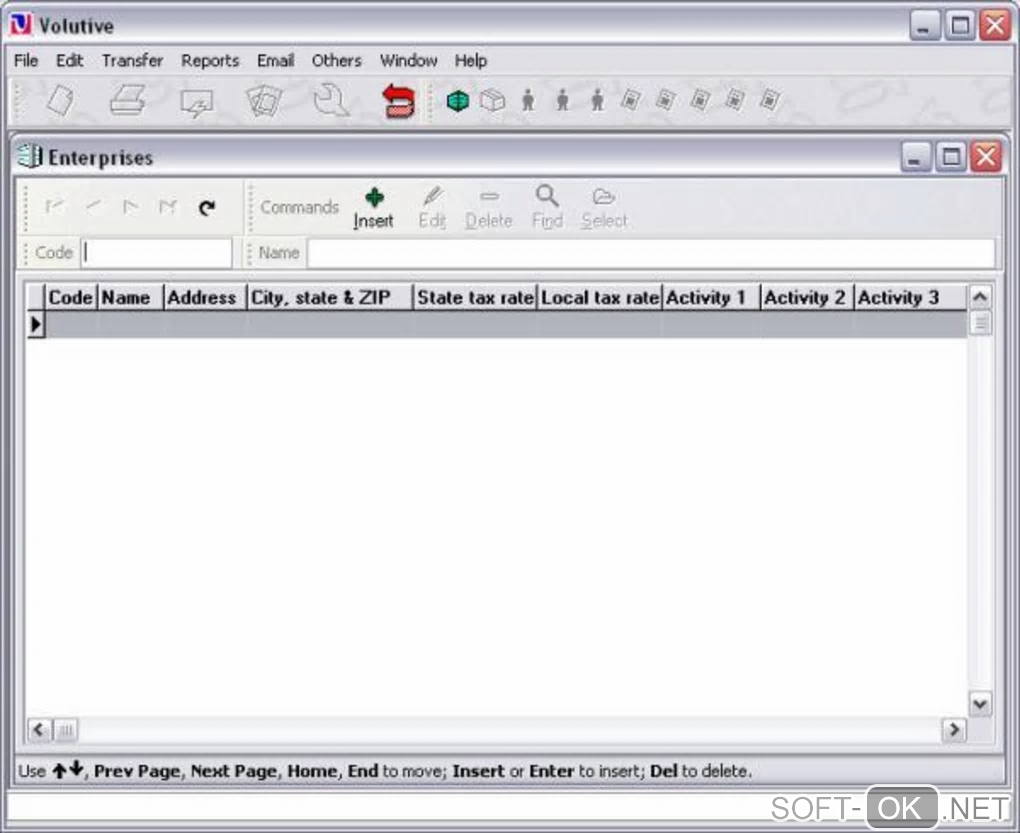Go to next record navigation arrow
The image size is (1020, 833).
pos(131,207)
